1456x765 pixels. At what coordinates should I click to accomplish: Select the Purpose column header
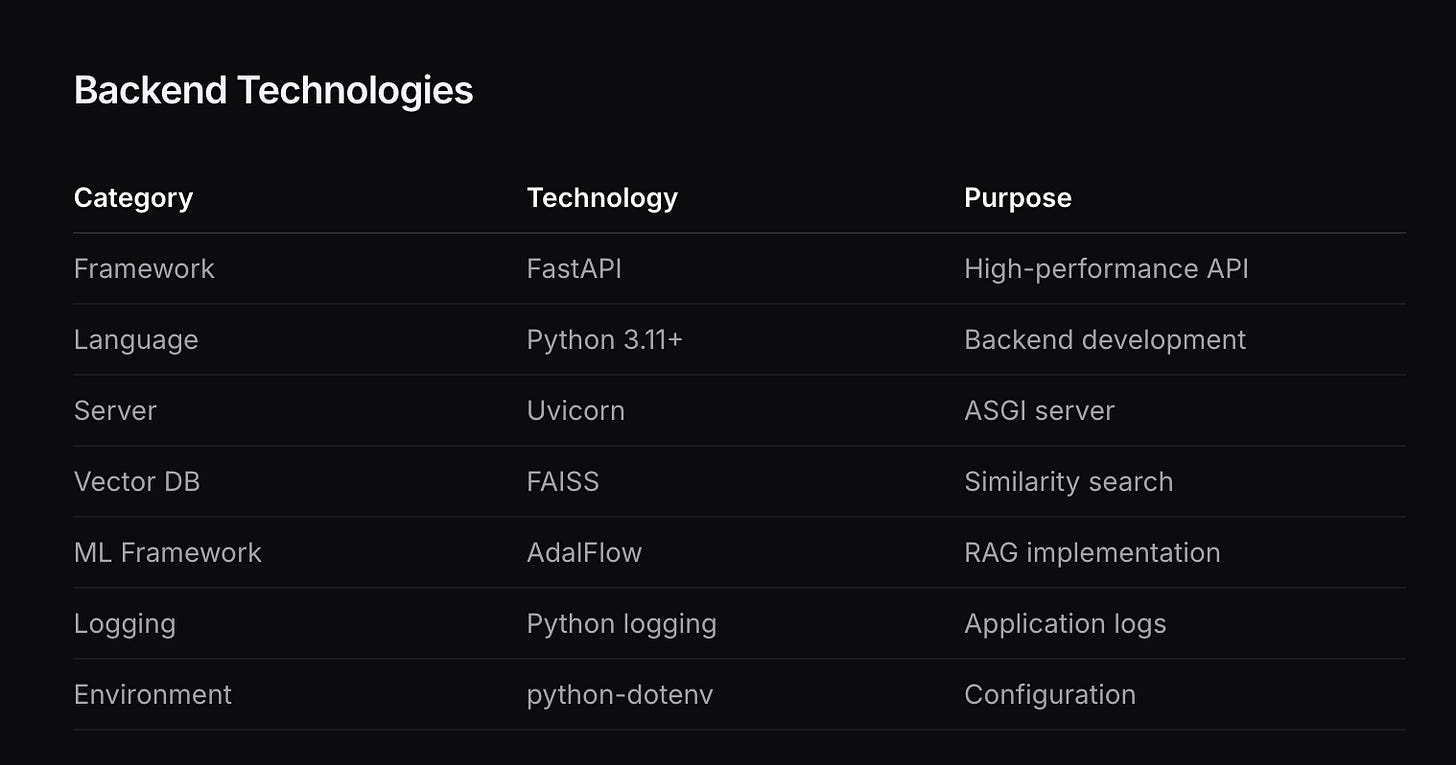tap(1018, 198)
